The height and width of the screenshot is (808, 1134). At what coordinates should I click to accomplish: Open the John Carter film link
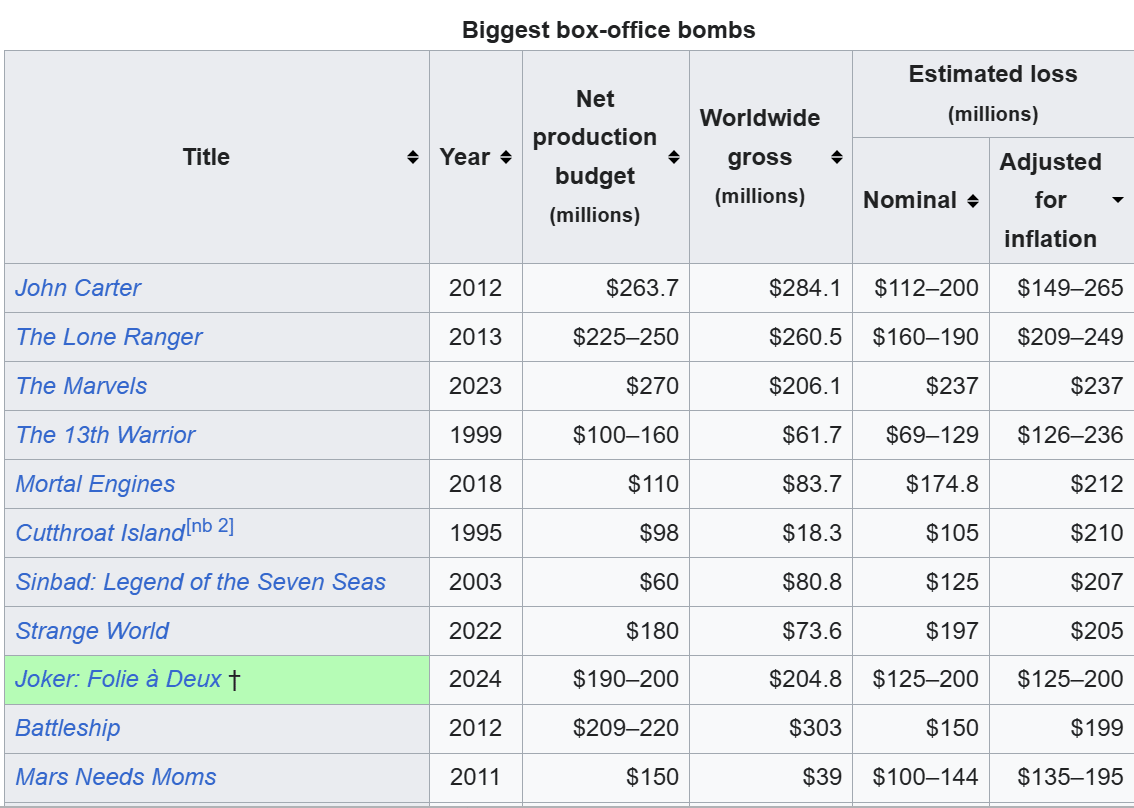coord(78,288)
